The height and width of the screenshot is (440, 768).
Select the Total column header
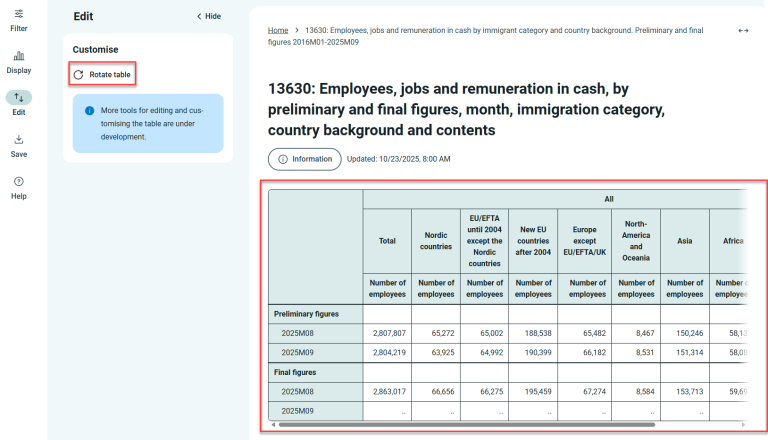point(387,240)
